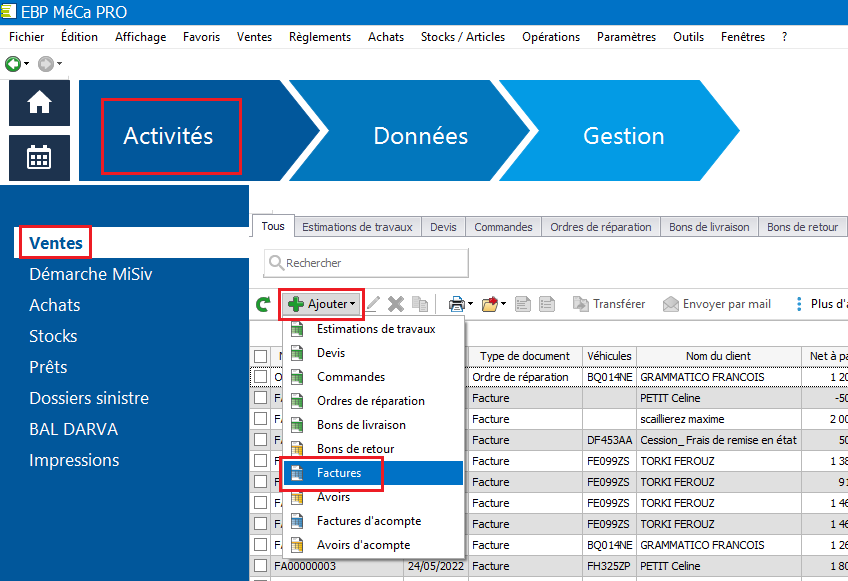Image resolution: width=848 pixels, height=581 pixels.
Task: Go back with the green arrow
Action: coord(13,64)
